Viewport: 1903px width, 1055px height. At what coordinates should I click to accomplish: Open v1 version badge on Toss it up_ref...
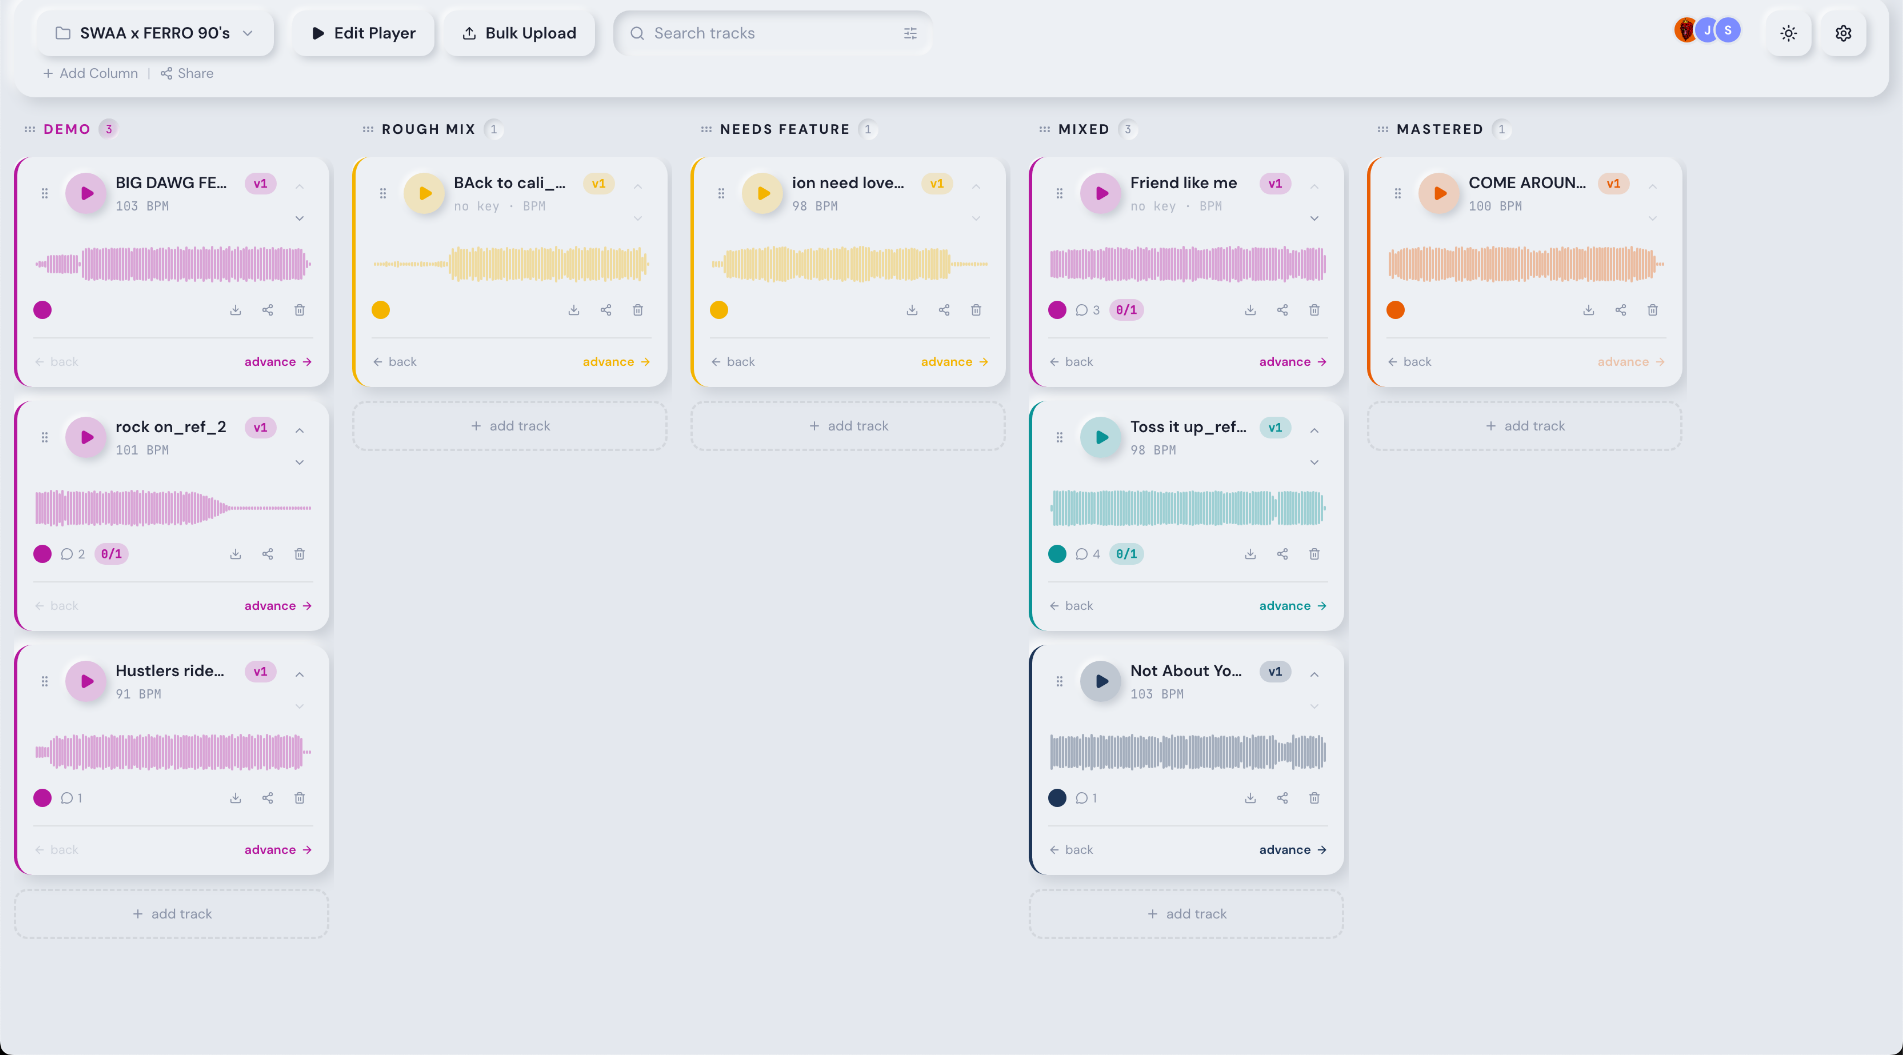point(1275,428)
